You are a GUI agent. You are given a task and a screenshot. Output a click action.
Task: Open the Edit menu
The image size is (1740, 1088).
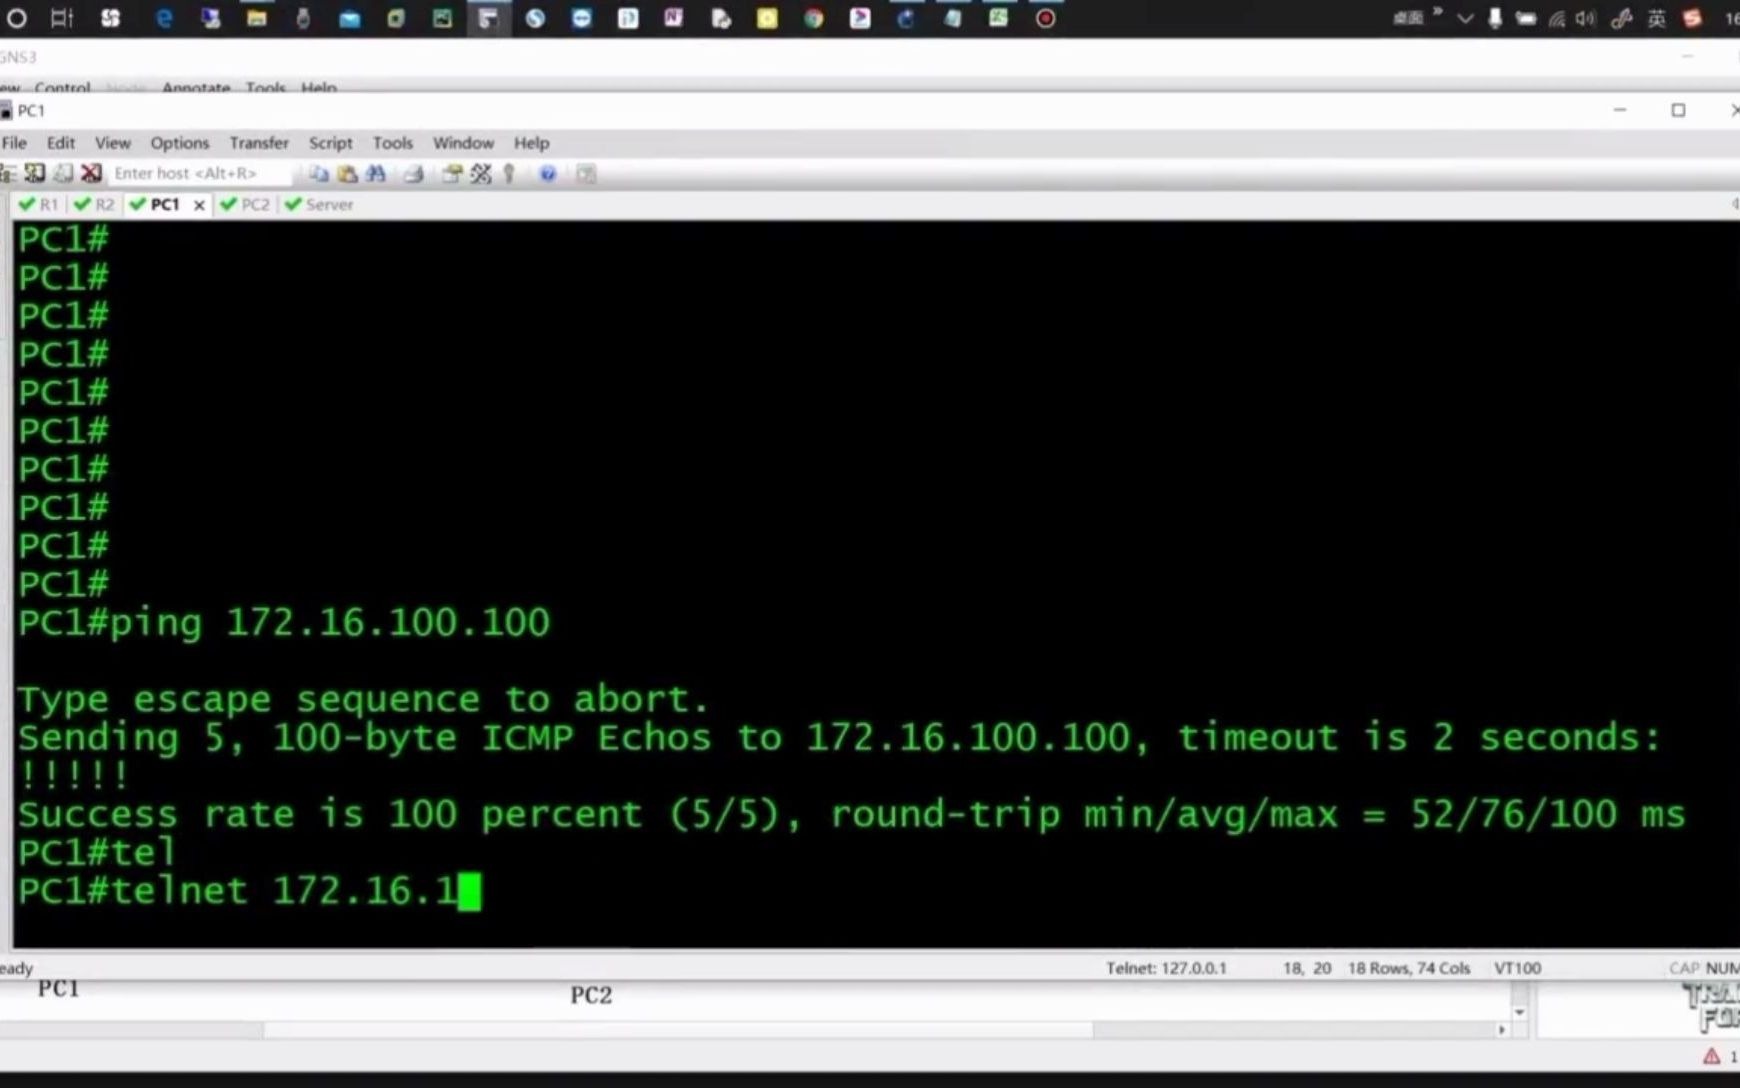[x=61, y=143]
